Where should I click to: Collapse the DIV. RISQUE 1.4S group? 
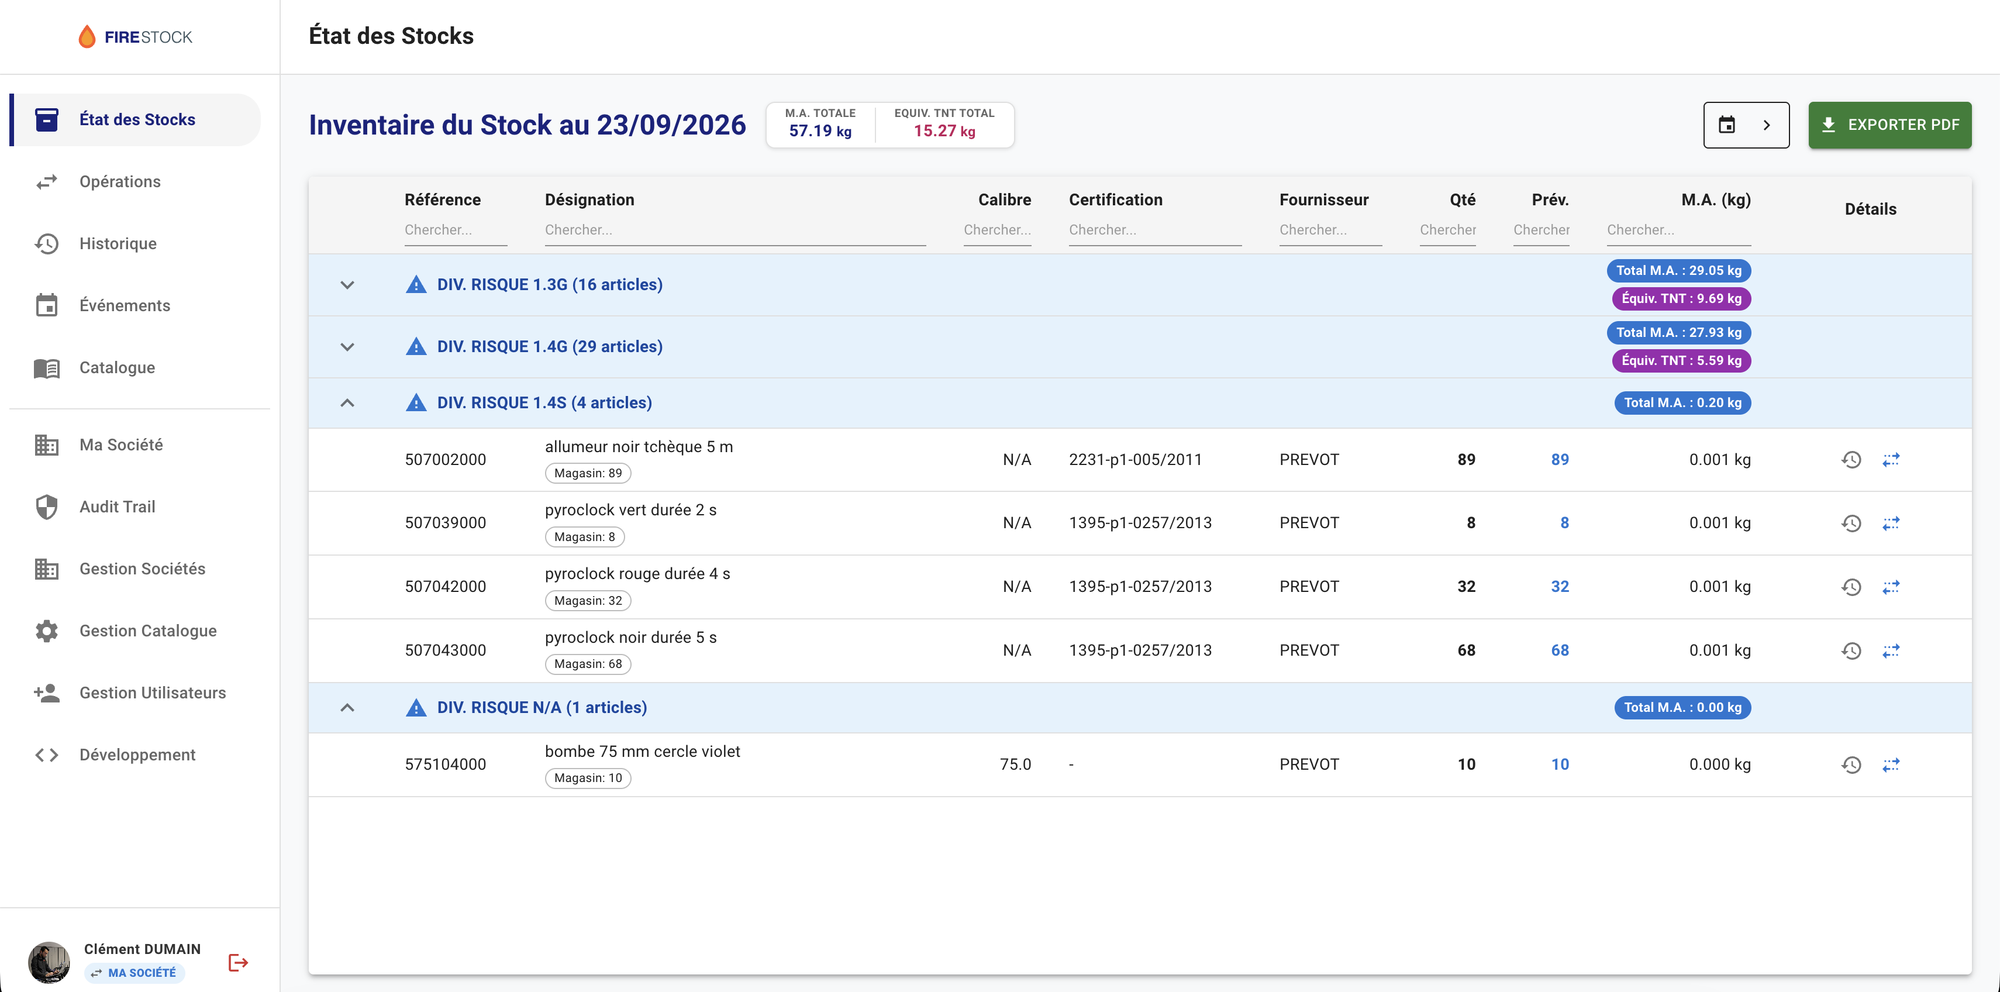347,403
